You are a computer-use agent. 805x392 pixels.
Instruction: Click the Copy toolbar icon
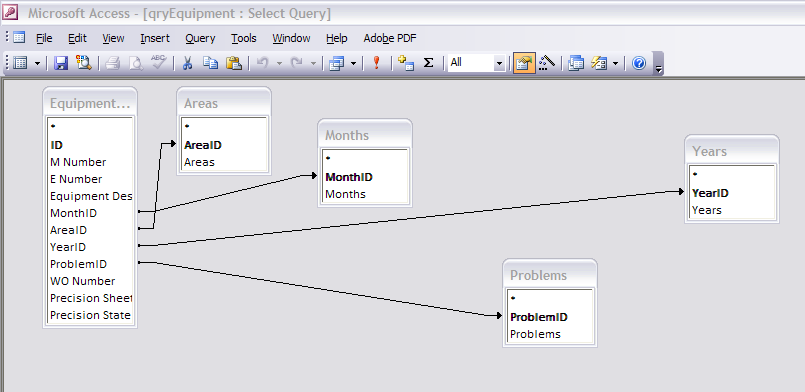210,63
